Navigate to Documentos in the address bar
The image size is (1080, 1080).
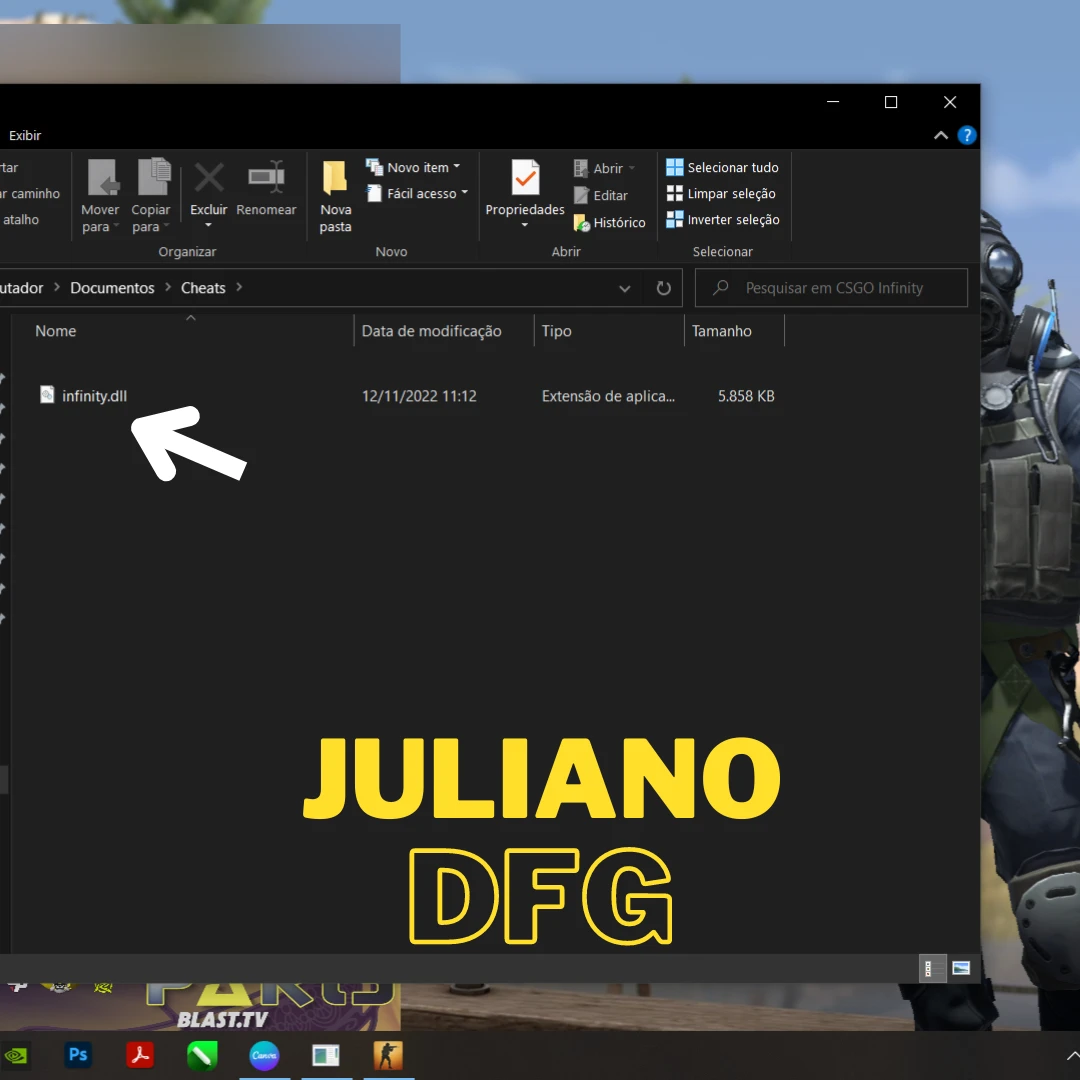point(112,288)
